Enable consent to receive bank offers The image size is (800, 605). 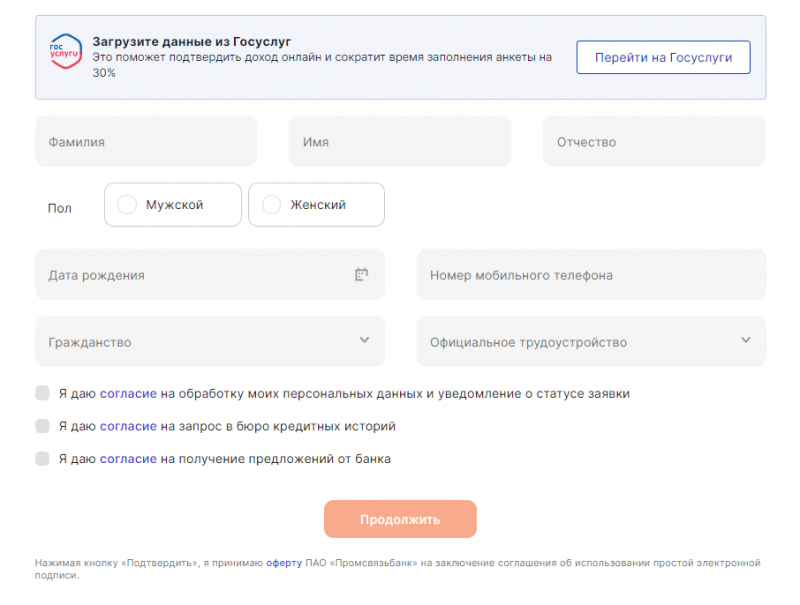coord(41,458)
